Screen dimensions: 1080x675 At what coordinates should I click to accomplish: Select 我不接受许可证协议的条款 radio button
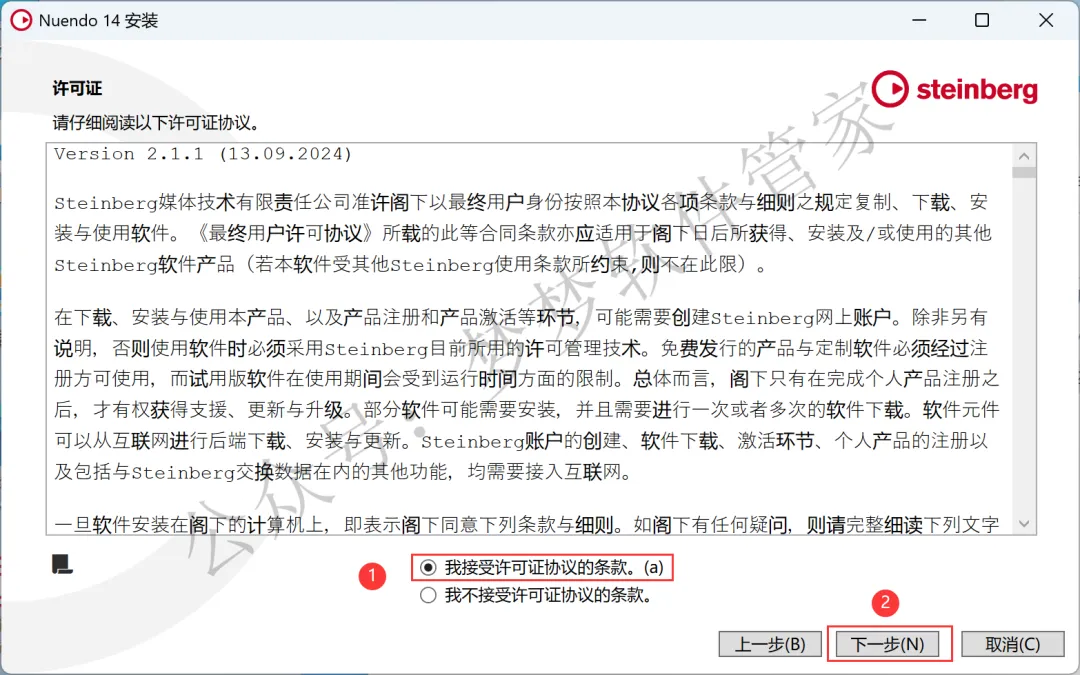pyautogui.click(x=428, y=595)
